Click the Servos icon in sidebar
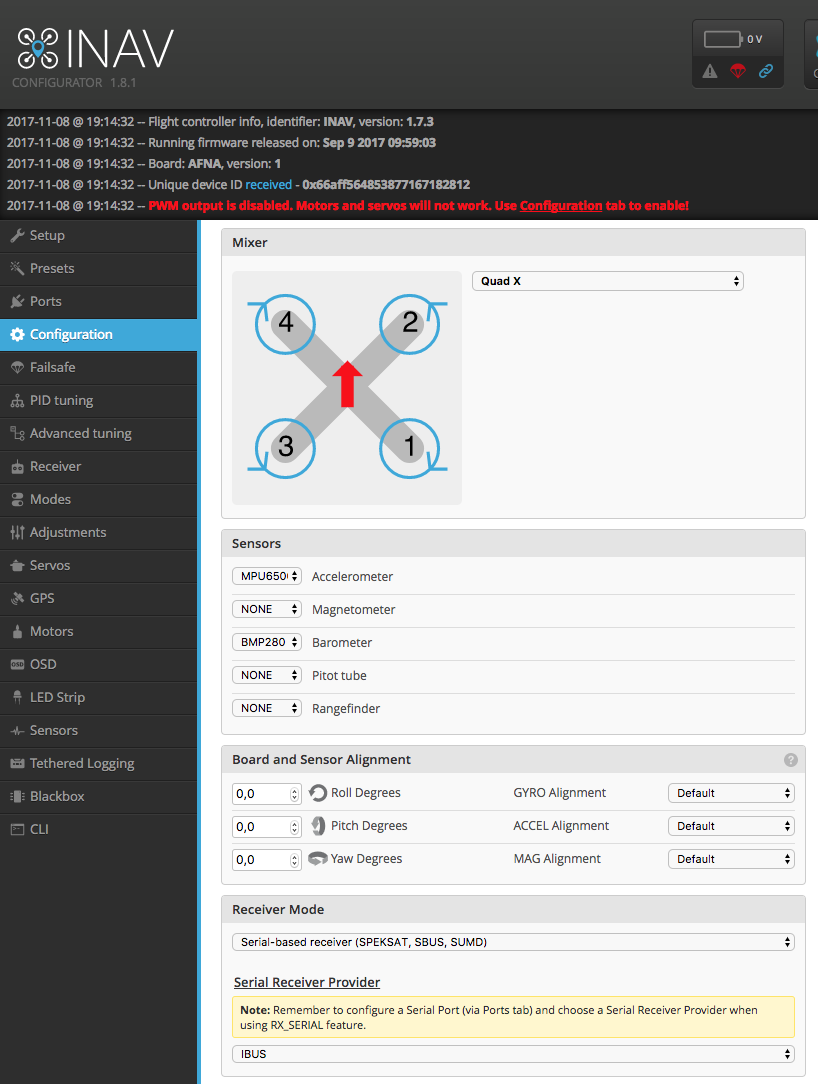 [17, 566]
